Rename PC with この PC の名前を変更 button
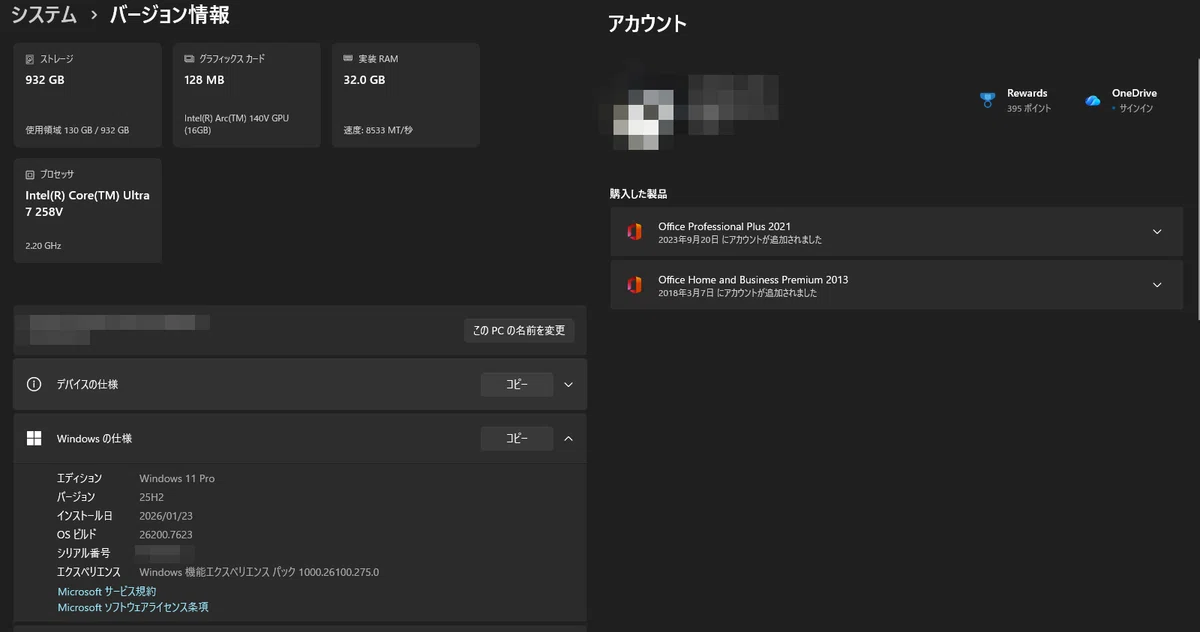 click(x=519, y=330)
